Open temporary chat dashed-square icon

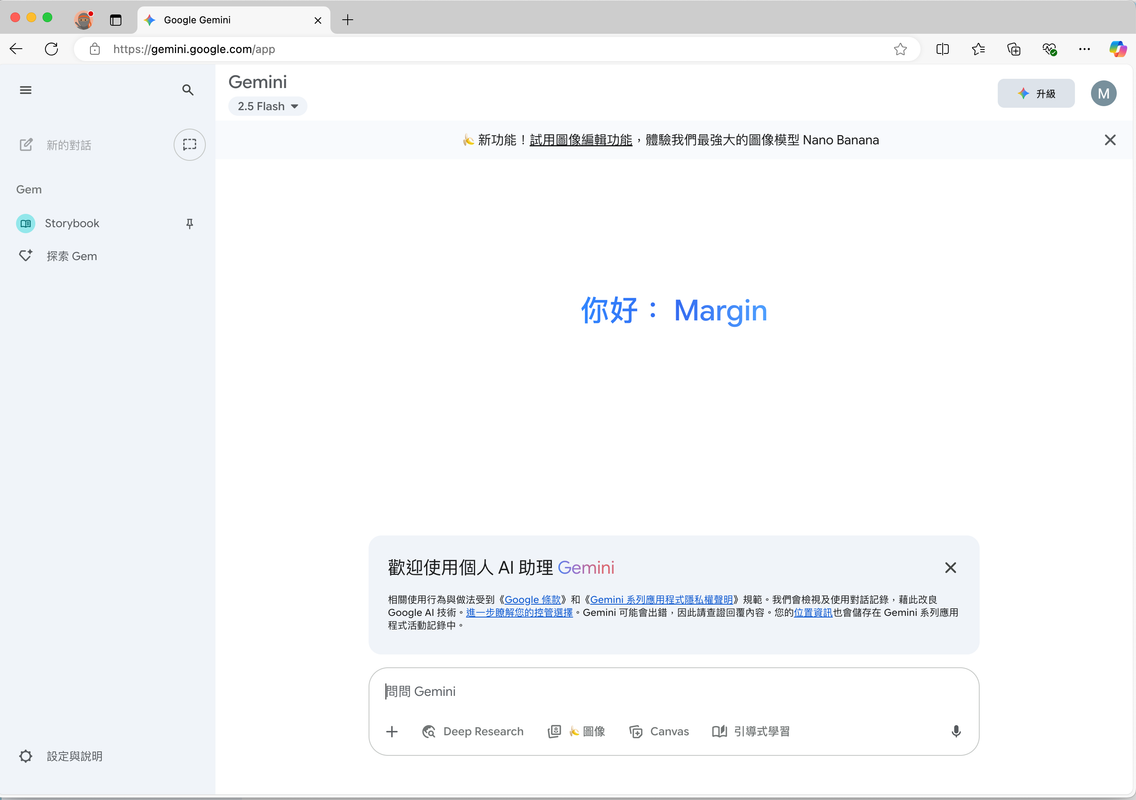tap(190, 145)
